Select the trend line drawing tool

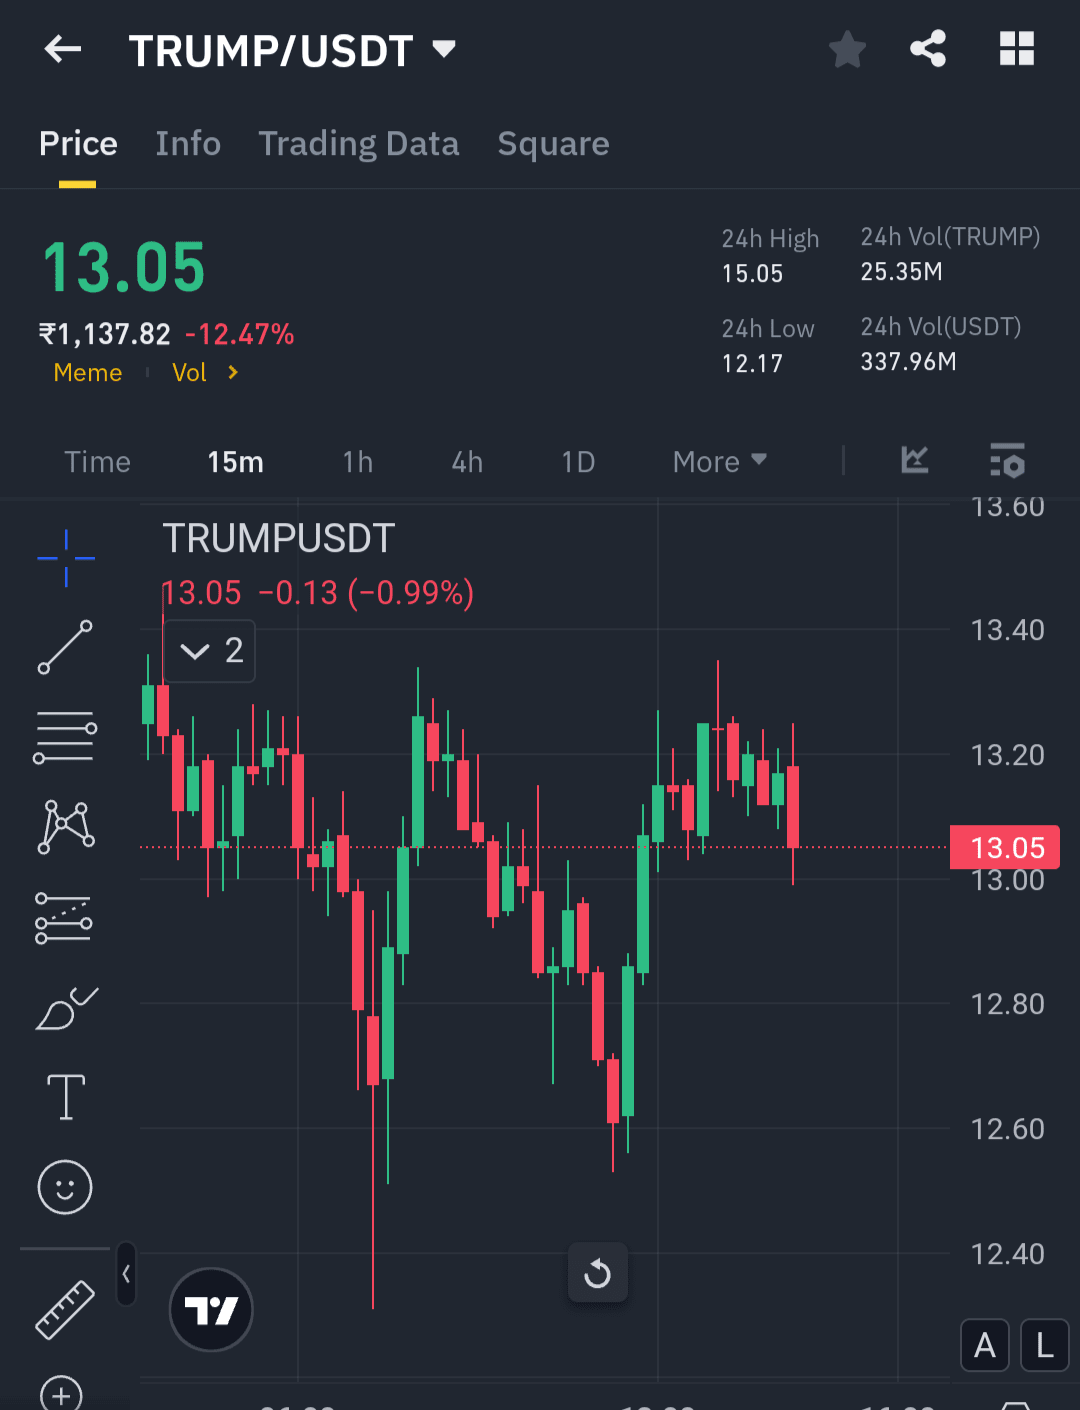click(x=65, y=647)
